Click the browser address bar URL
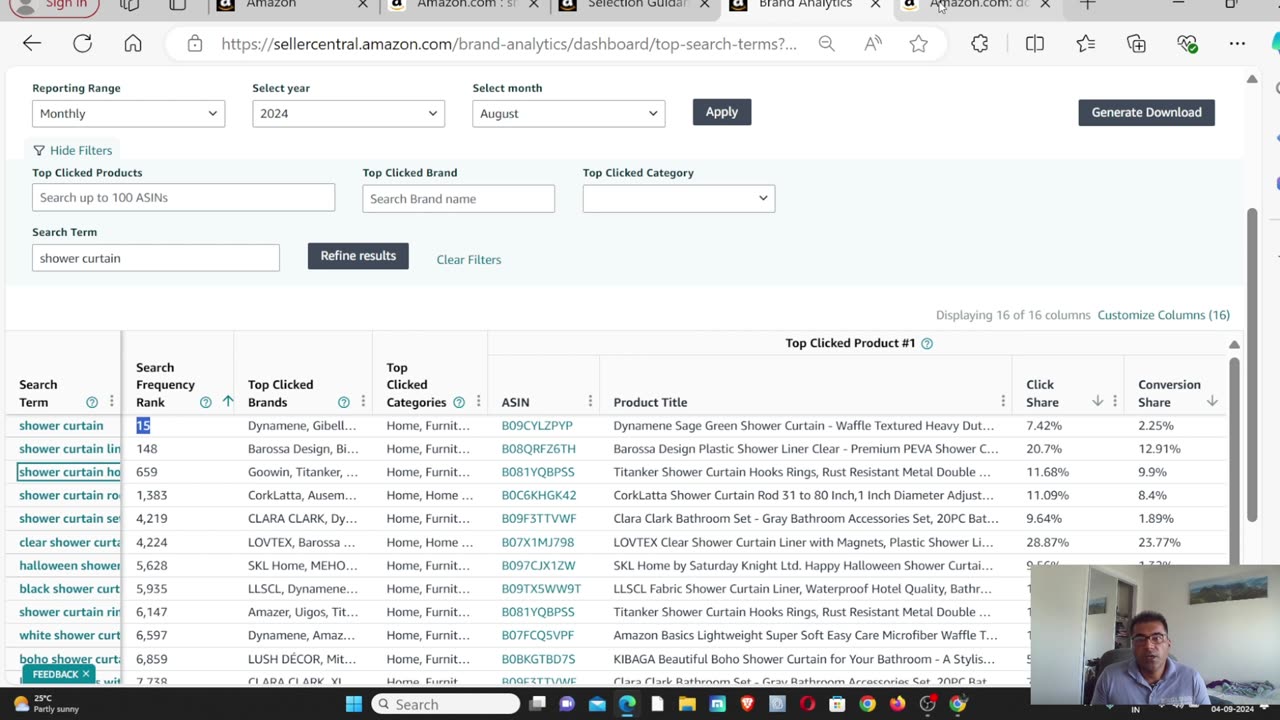1280x720 pixels. coord(509,44)
